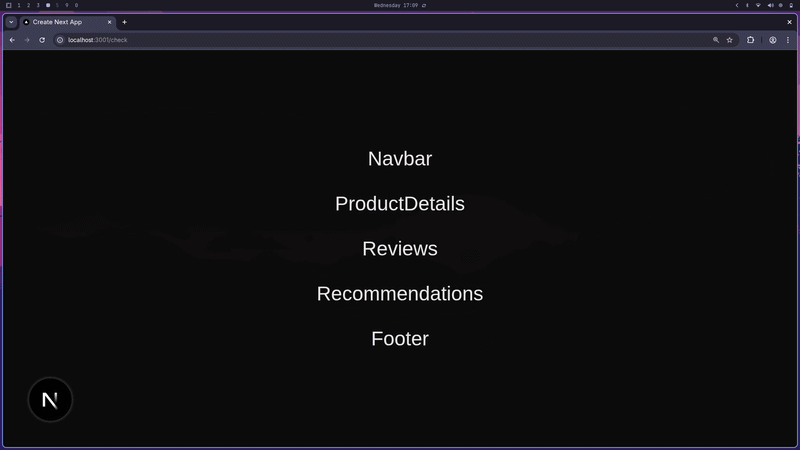Close the Create Next App tab
The width and height of the screenshot is (800, 450).
click(110, 22)
